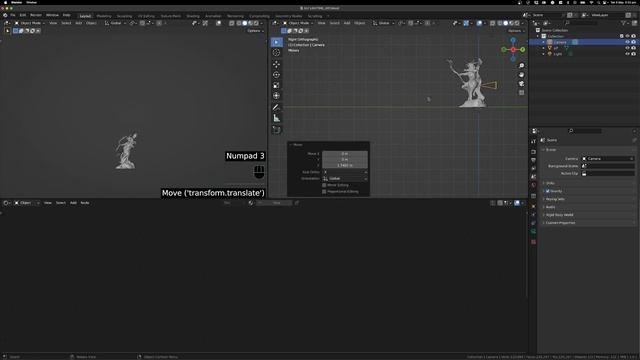
Task: Select the Rotate tool in right viewport
Action: pyautogui.click(x=276, y=75)
